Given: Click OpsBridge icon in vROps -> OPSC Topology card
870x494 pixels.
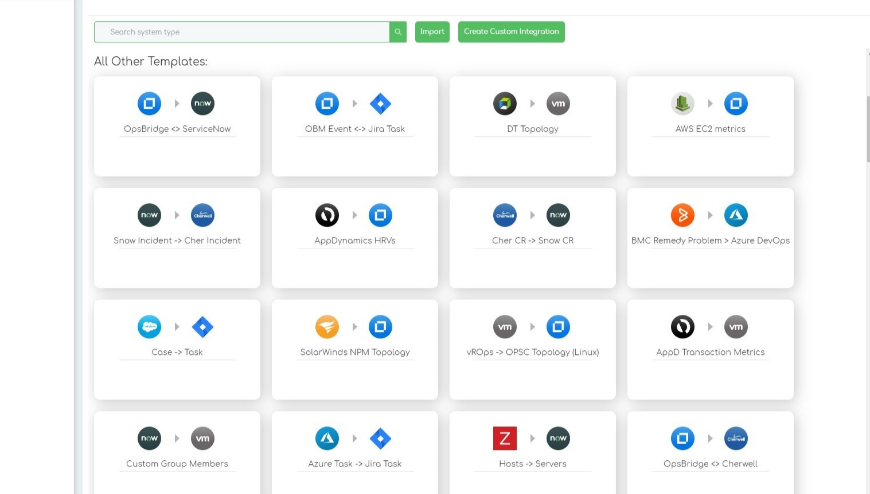Looking at the screenshot, I should [558, 327].
